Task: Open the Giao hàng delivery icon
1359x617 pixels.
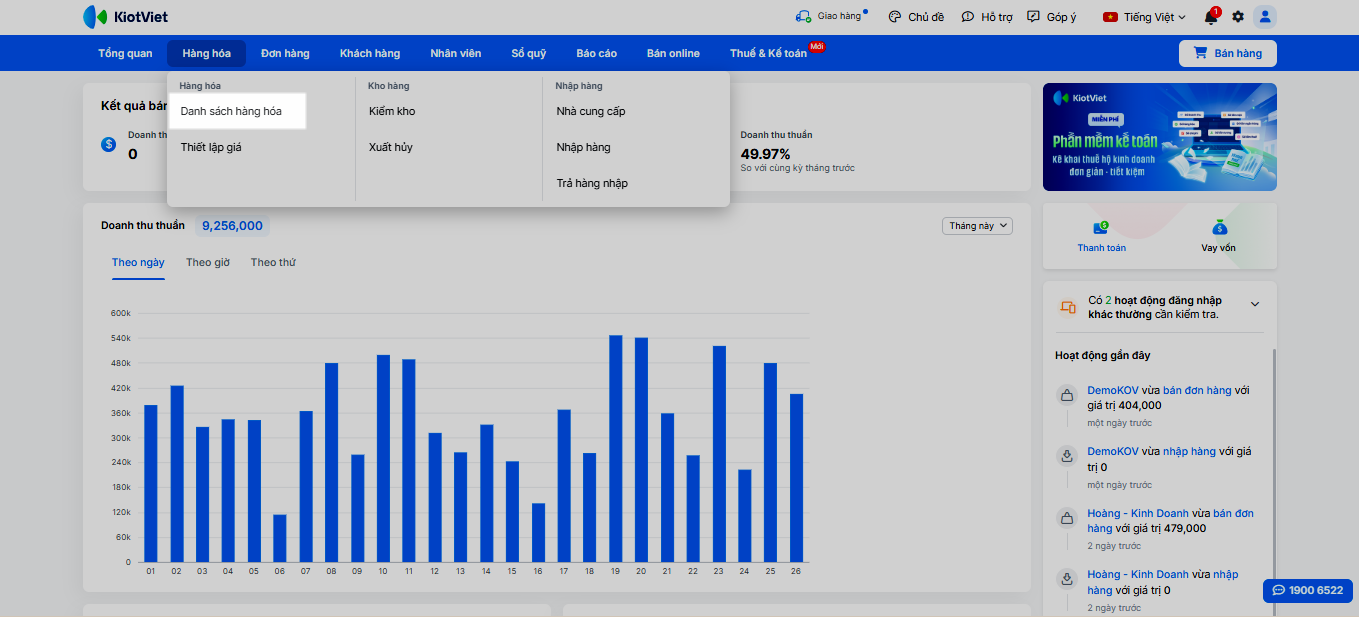Action: coord(803,17)
